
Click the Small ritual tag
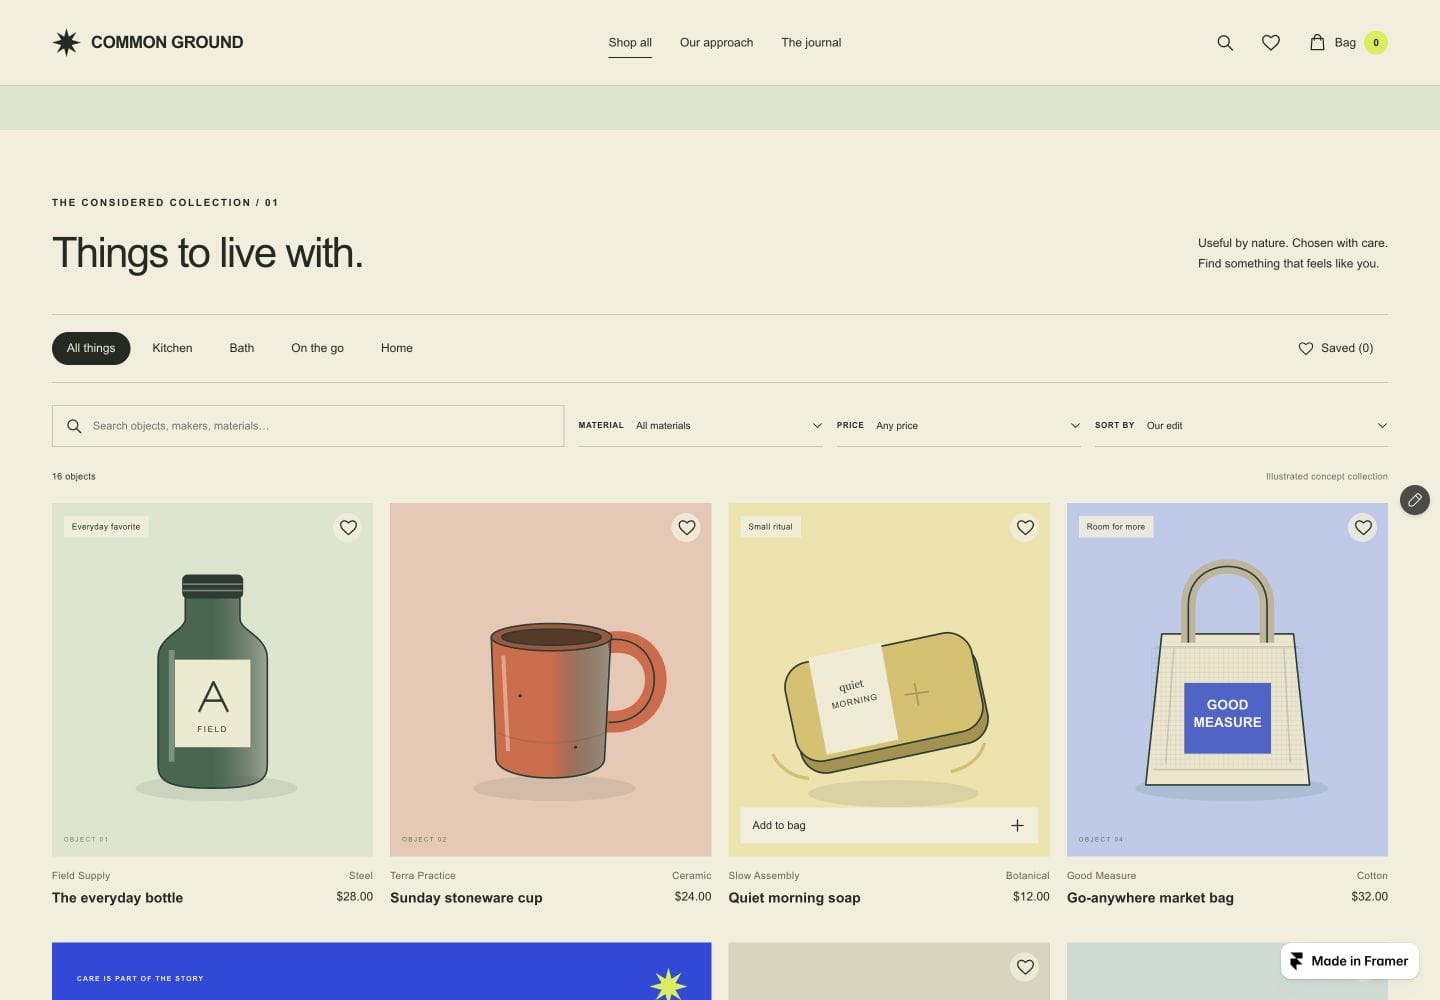[770, 527]
